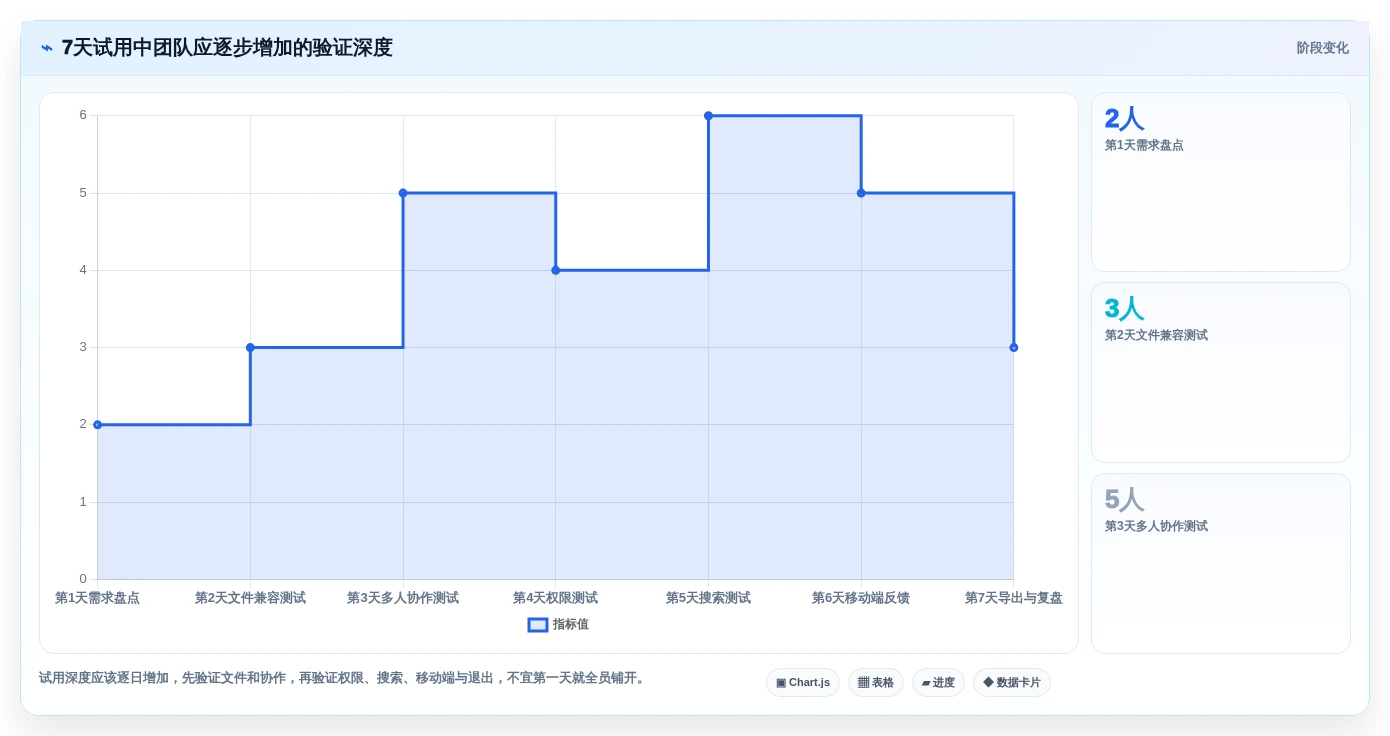Click x-axis label 第6天移动端反馈
1390x736 pixels.
[x=861, y=598]
